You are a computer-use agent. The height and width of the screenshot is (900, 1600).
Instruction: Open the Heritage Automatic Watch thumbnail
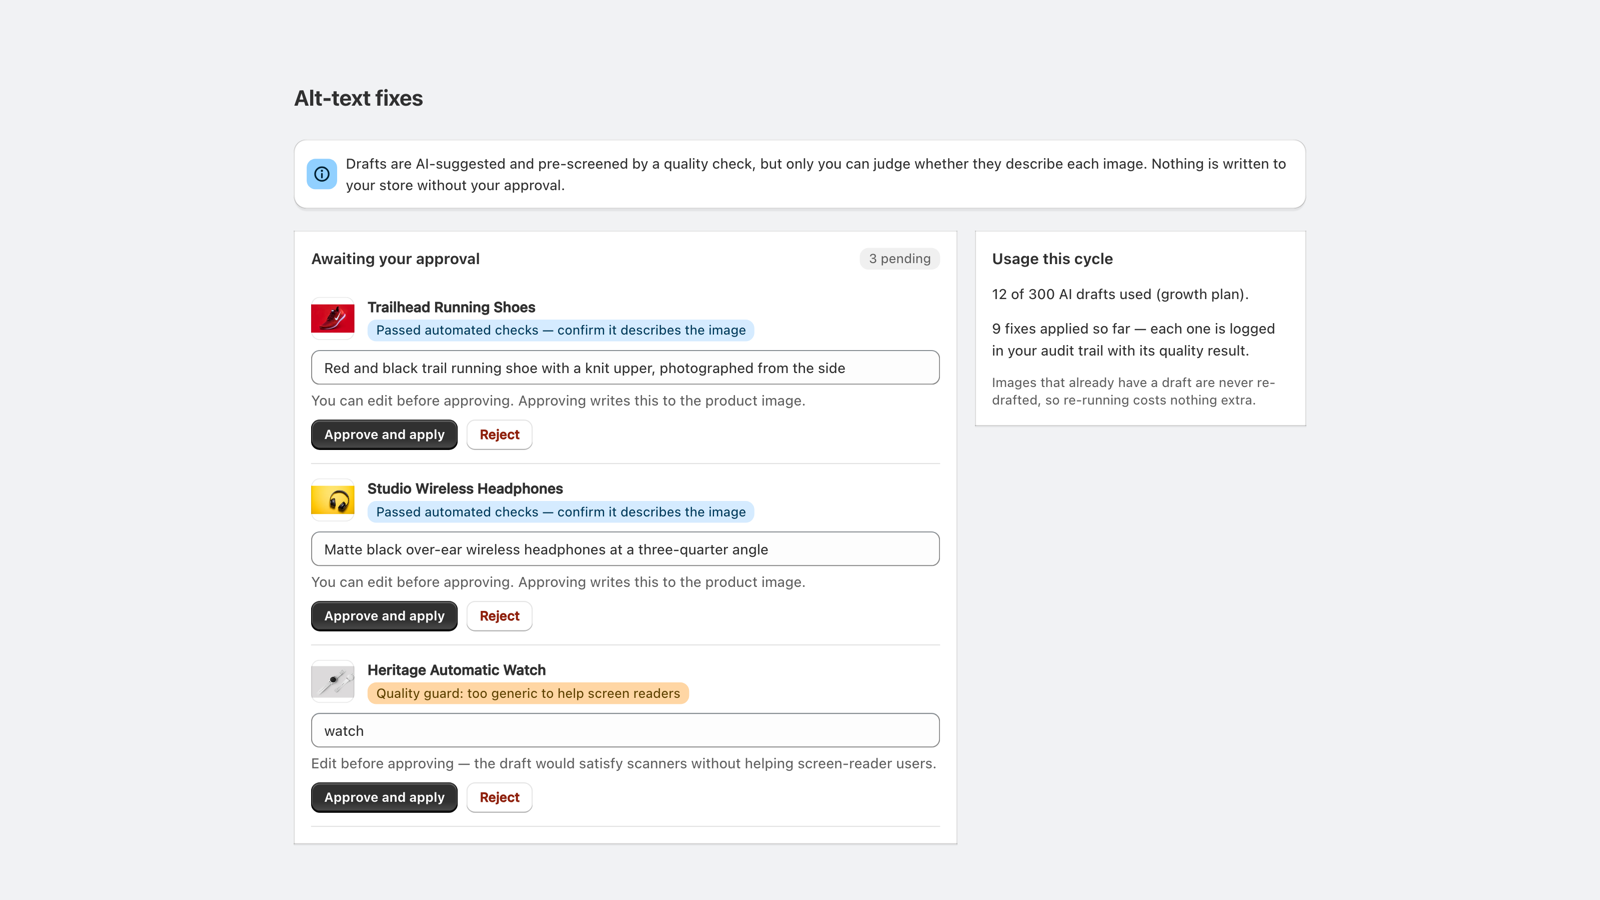(x=333, y=682)
